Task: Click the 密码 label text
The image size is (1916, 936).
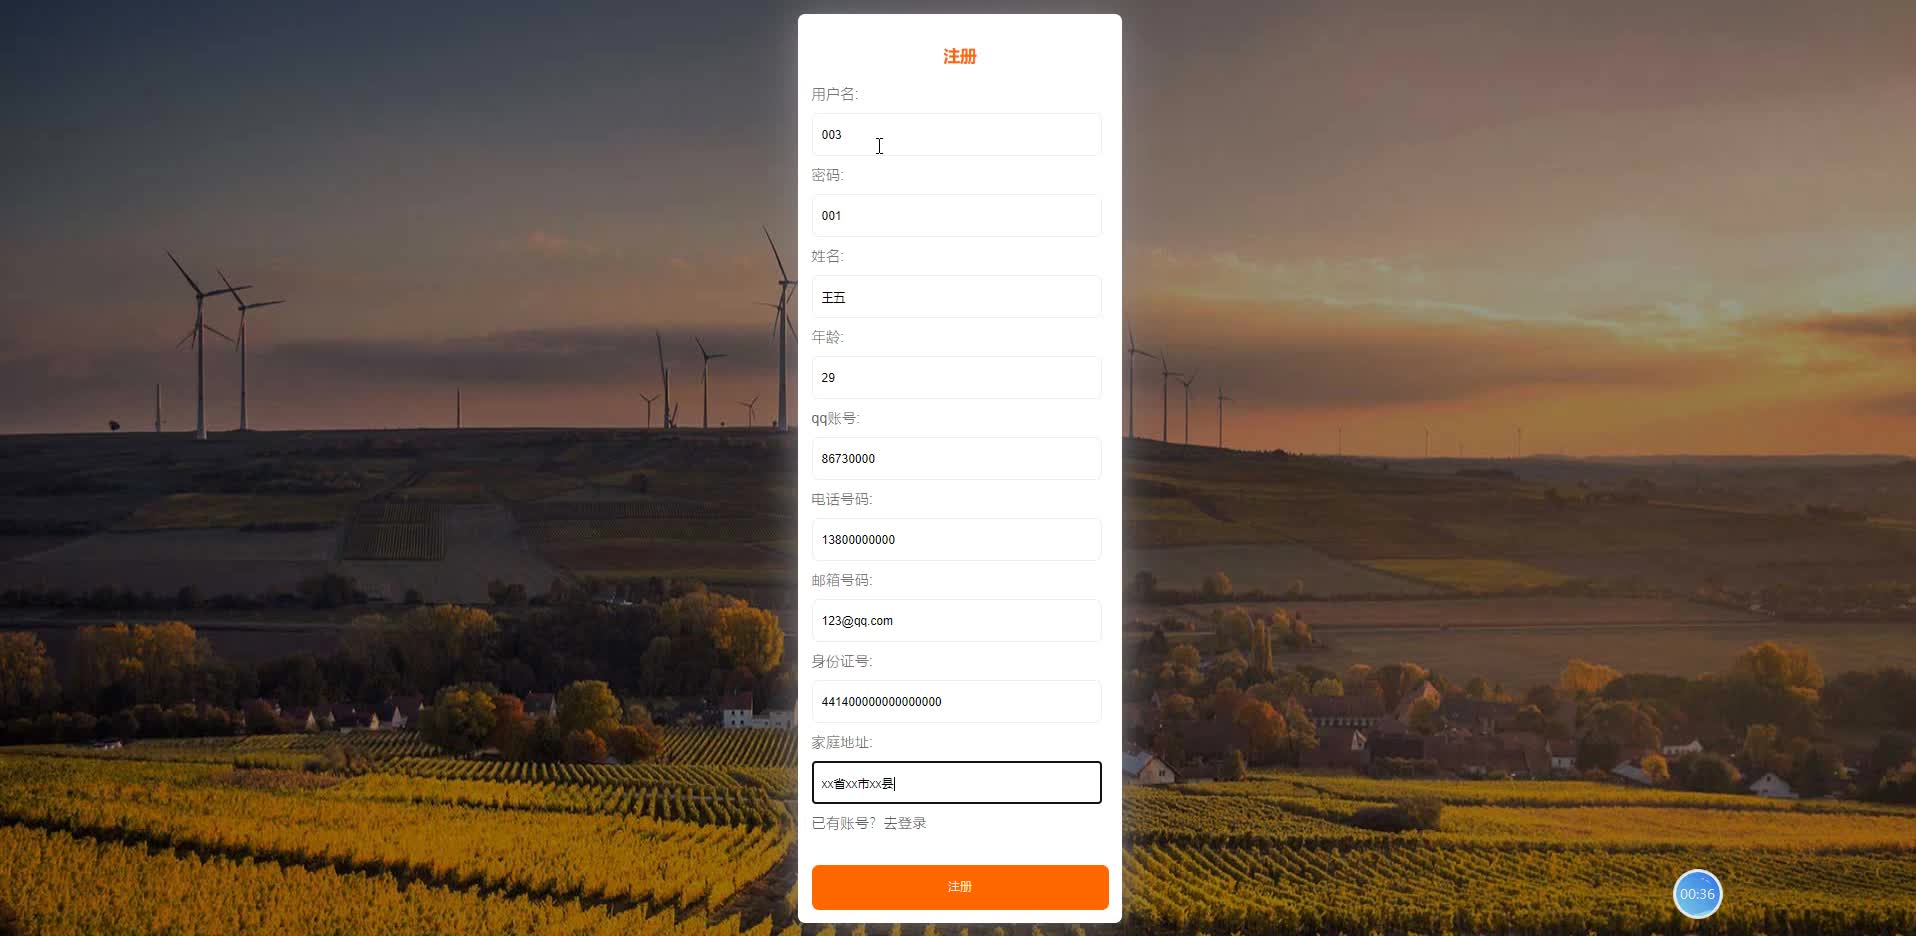Action: point(827,175)
